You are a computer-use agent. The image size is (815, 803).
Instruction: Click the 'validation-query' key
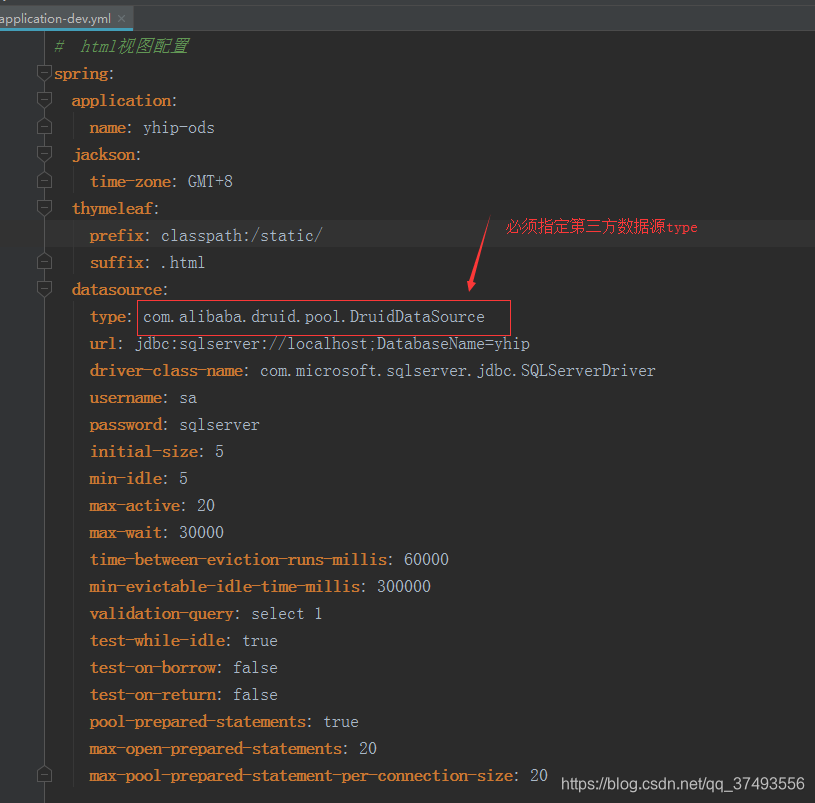(162, 614)
